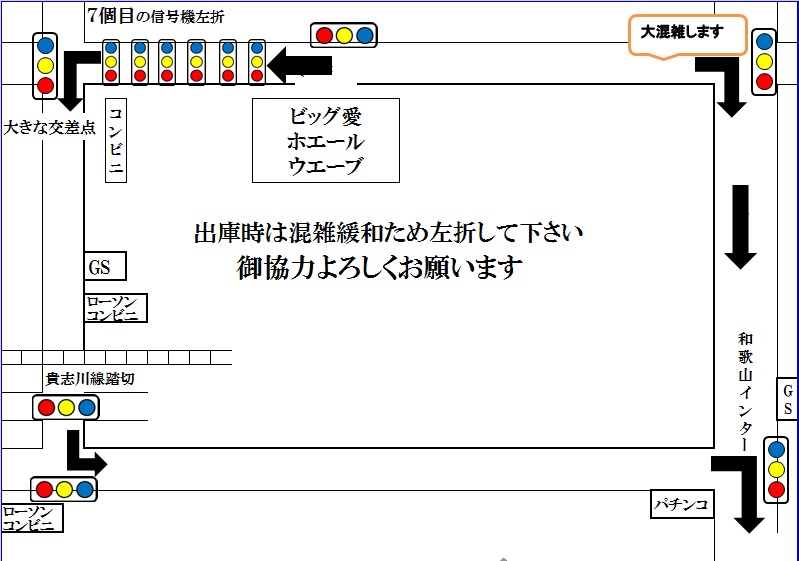This screenshot has width=799, height=561.
Task: Click the turning arrow next to the パチンコ box
Action: 737,494
